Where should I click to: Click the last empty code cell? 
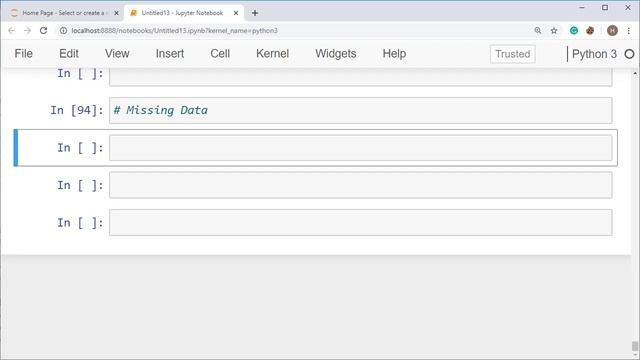coord(360,223)
